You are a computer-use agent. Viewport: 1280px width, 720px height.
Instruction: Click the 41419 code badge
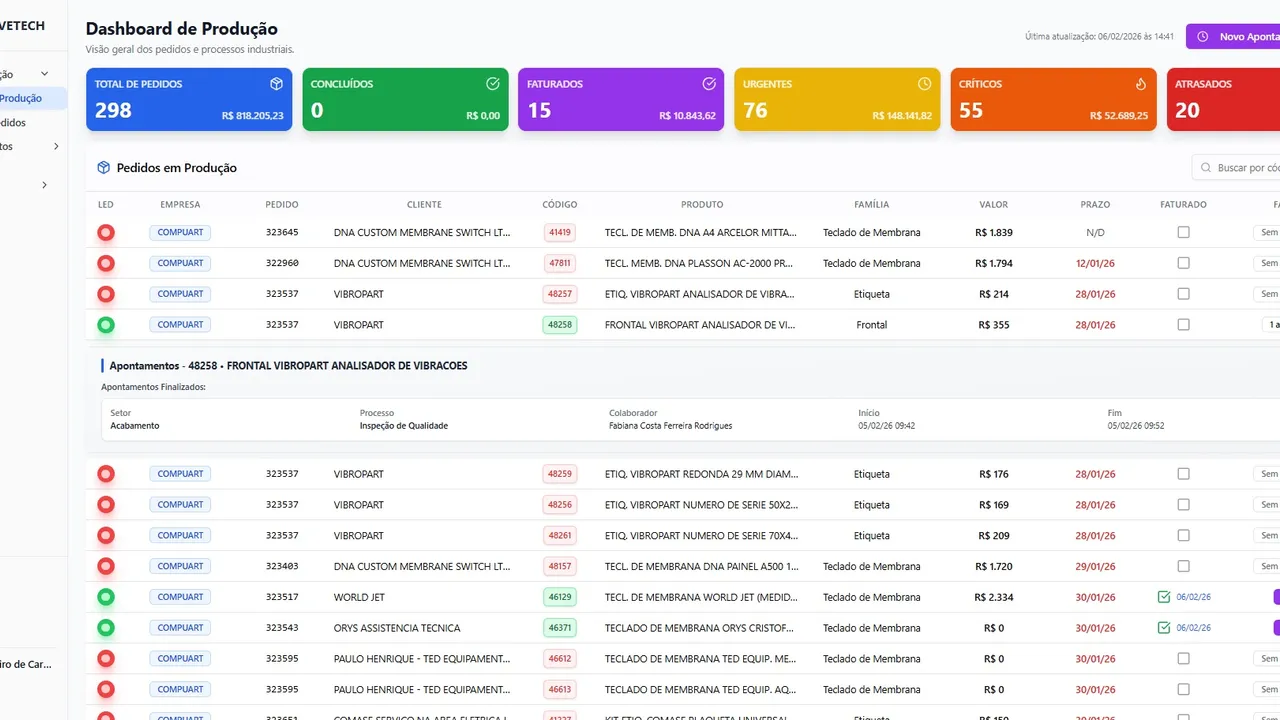coord(560,232)
